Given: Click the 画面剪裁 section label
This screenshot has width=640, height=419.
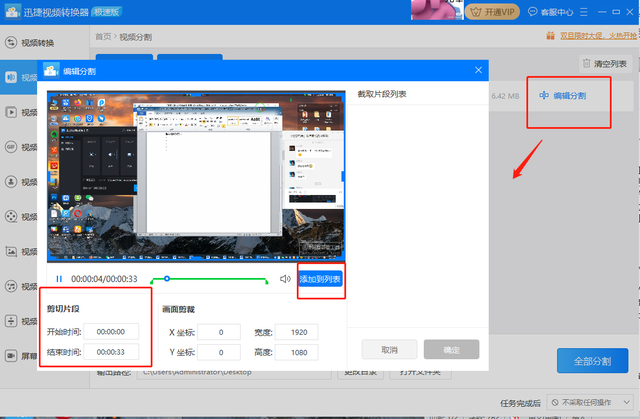Looking at the screenshot, I should click(178, 309).
